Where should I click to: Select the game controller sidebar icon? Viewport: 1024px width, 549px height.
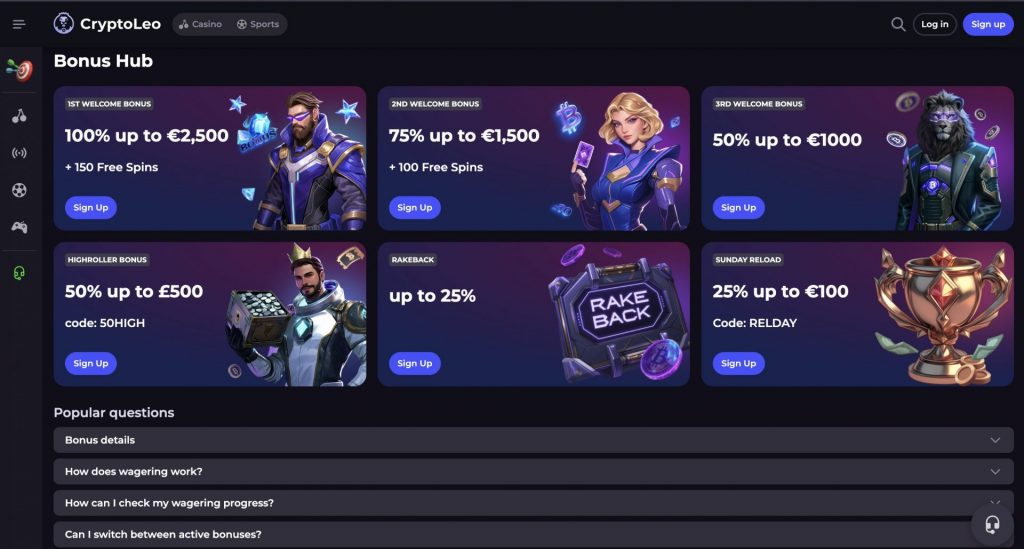coord(20,227)
